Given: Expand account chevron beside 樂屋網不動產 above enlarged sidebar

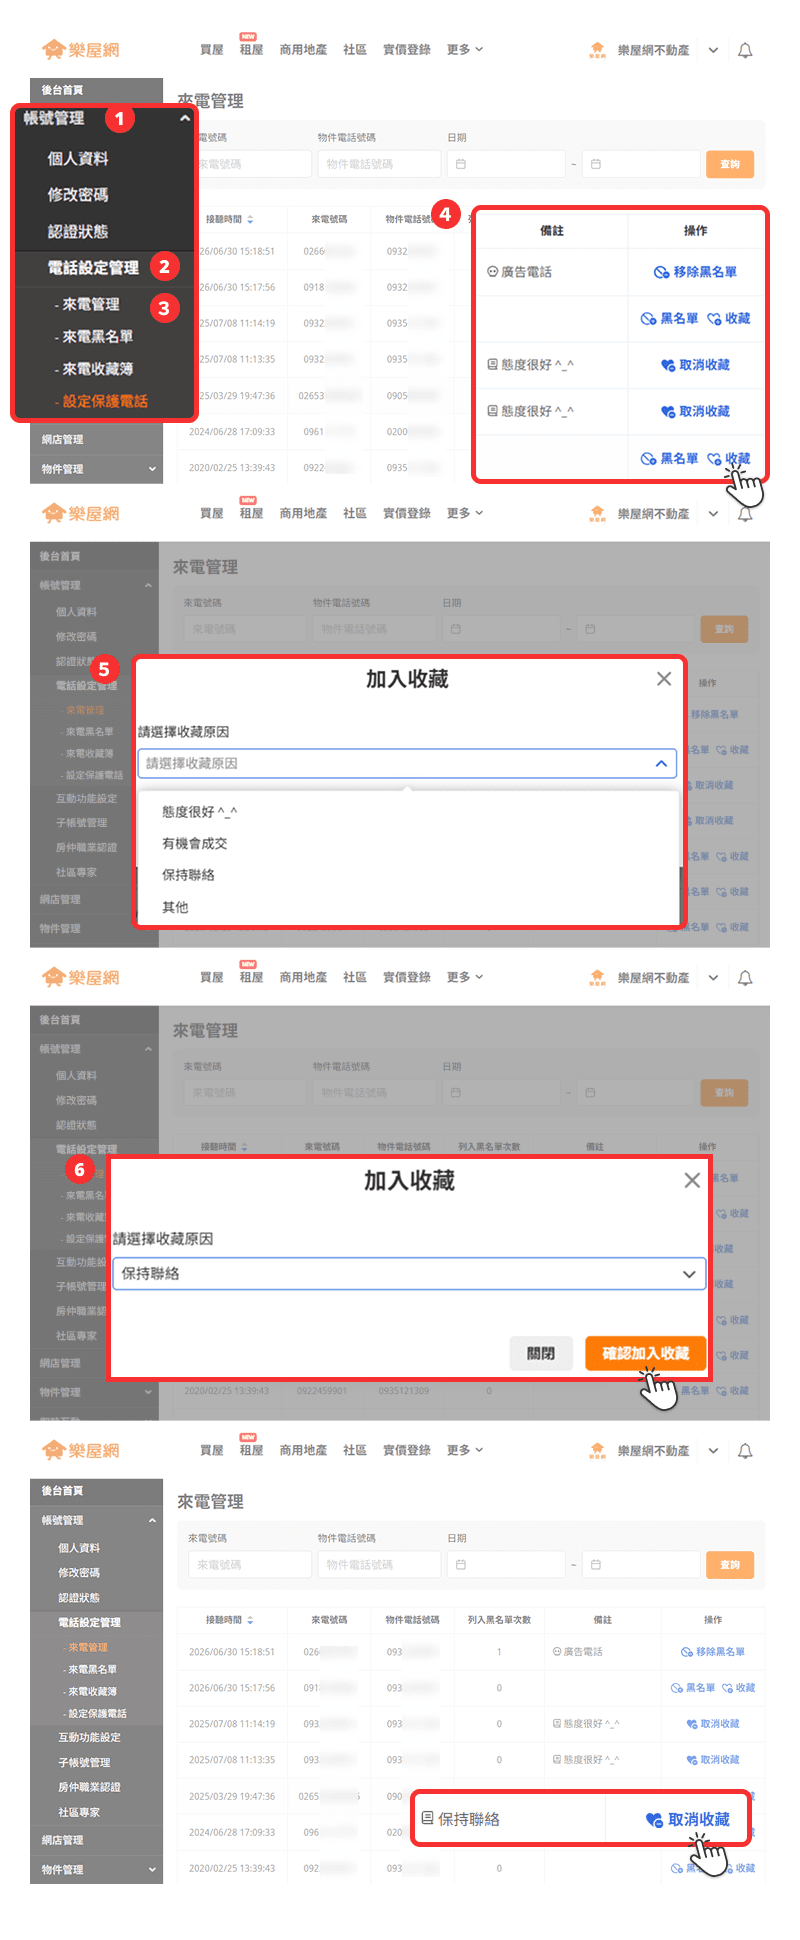Looking at the screenshot, I should pyautogui.click(x=713, y=50).
